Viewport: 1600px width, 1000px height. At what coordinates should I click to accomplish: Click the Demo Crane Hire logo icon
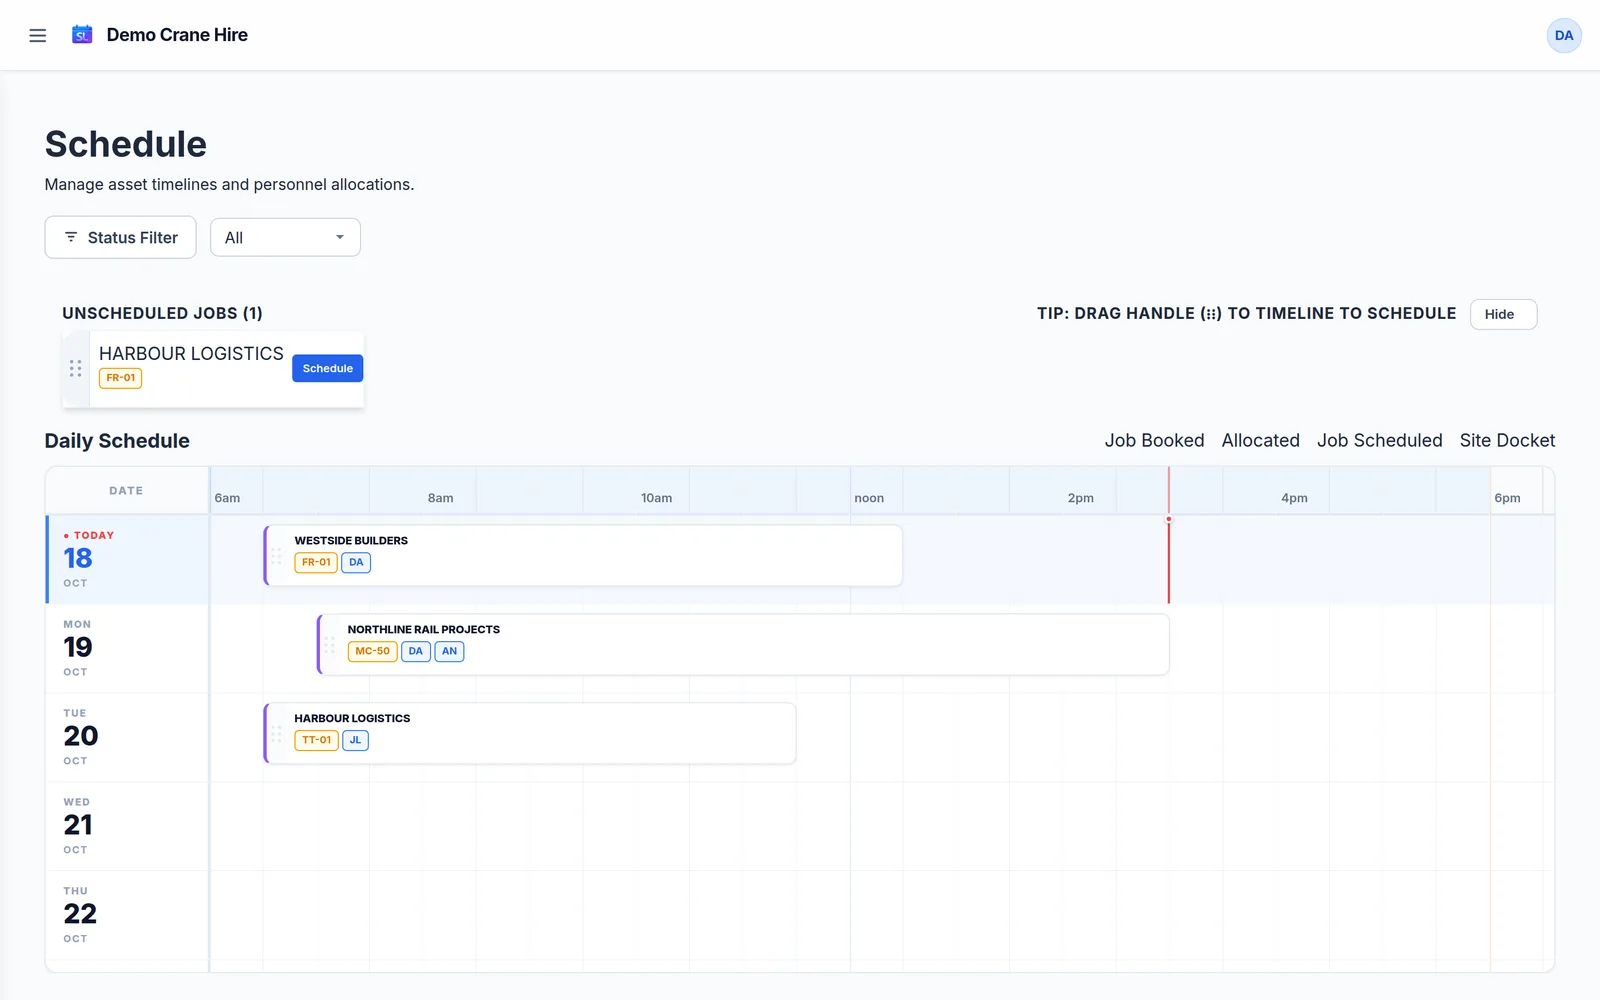(x=82, y=35)
